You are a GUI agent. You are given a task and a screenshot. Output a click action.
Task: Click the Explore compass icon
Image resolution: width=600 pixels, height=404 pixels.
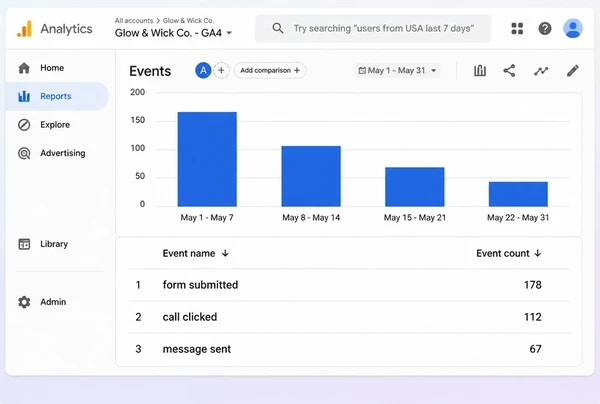(24, 125)
